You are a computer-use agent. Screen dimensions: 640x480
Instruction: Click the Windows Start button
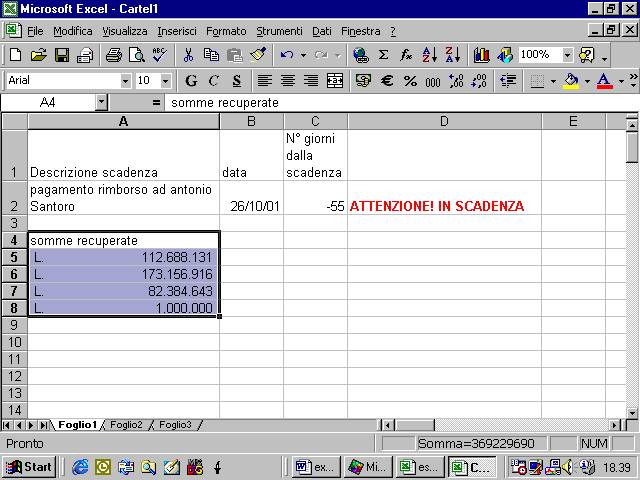tap(29, 467)
